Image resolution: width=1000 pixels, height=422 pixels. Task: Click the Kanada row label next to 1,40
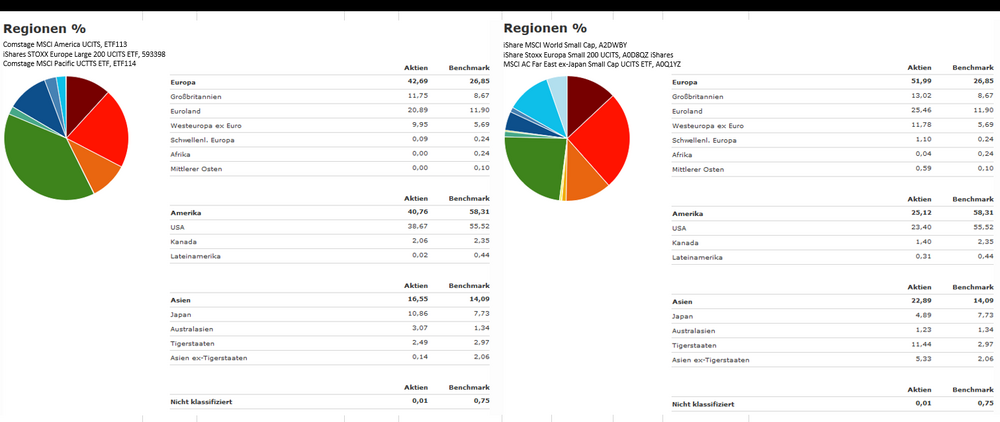[x=685, y=243]
